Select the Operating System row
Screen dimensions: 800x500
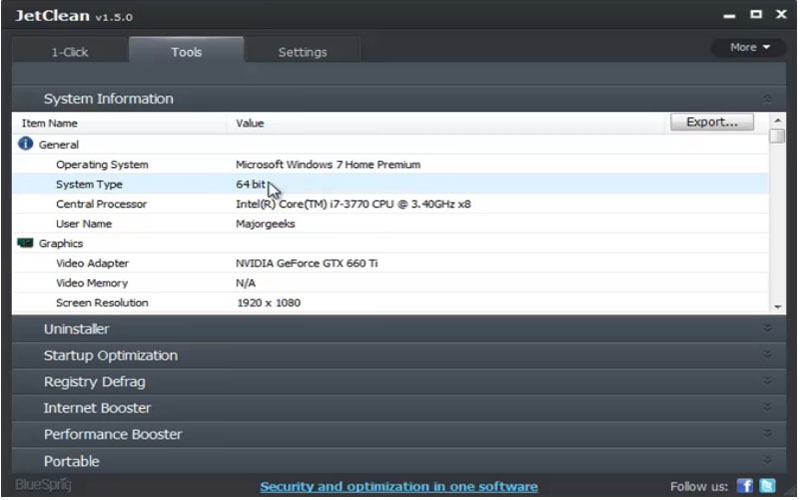391,164
